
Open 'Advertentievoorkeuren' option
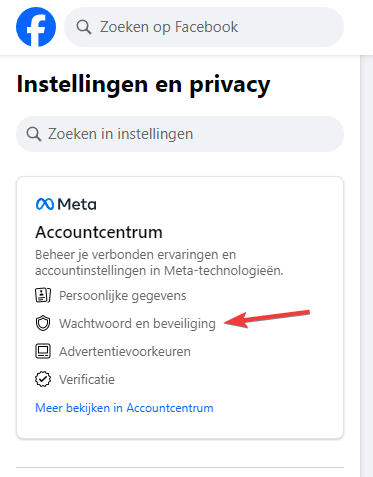pyautogui.click(x=125, y=352)
